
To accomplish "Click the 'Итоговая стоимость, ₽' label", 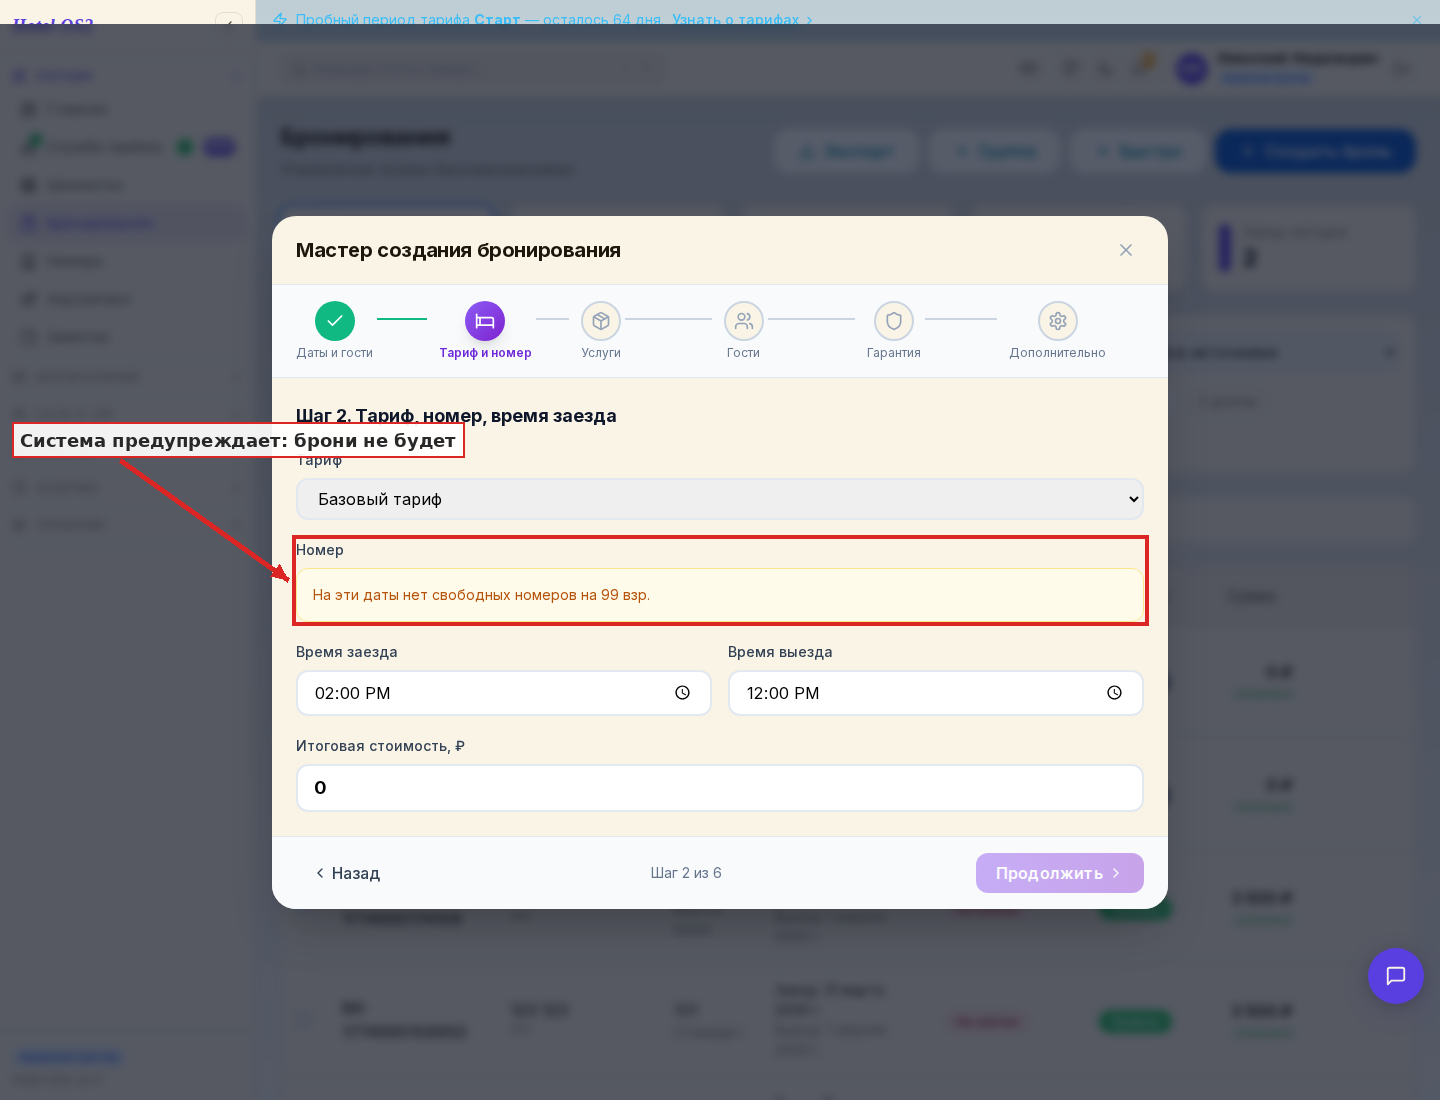I will (380, 746).
